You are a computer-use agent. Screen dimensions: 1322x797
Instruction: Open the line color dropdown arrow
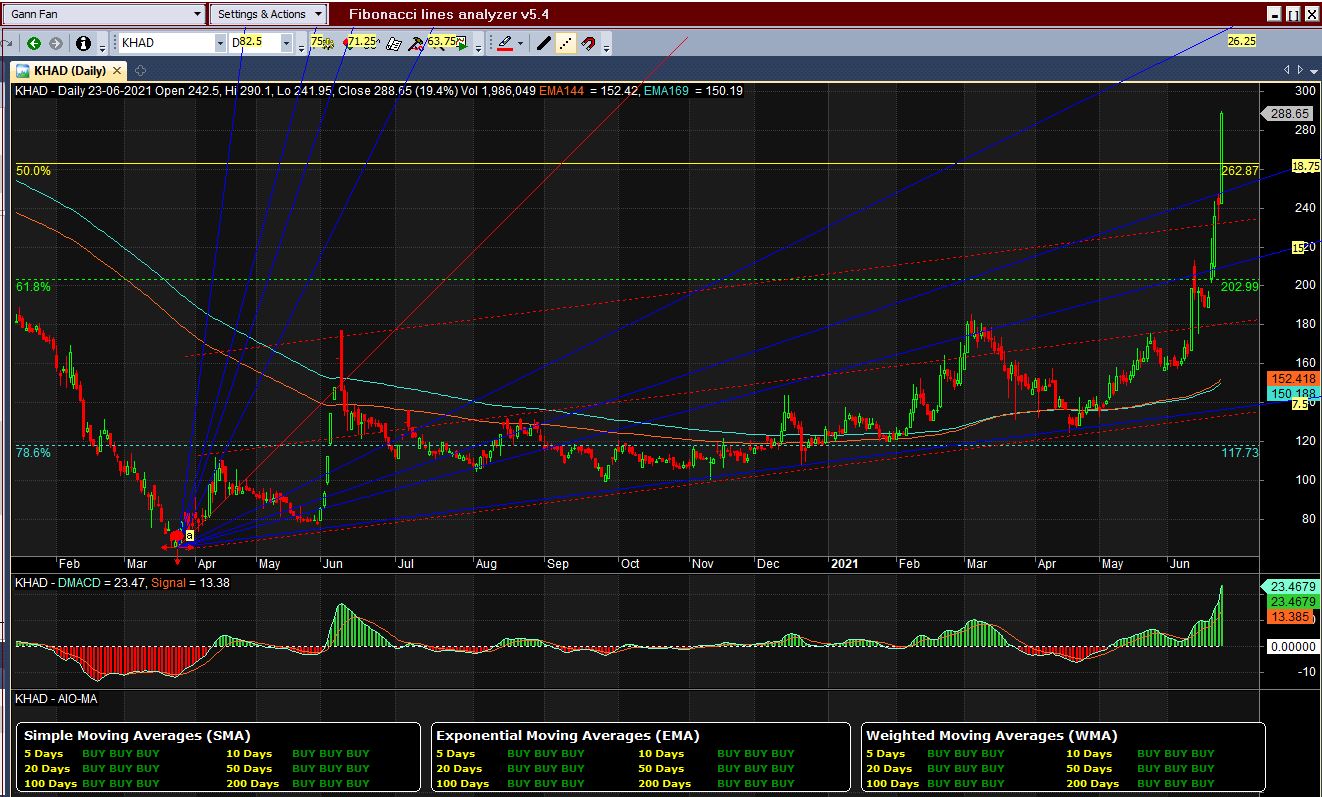[x=521, y=43]
